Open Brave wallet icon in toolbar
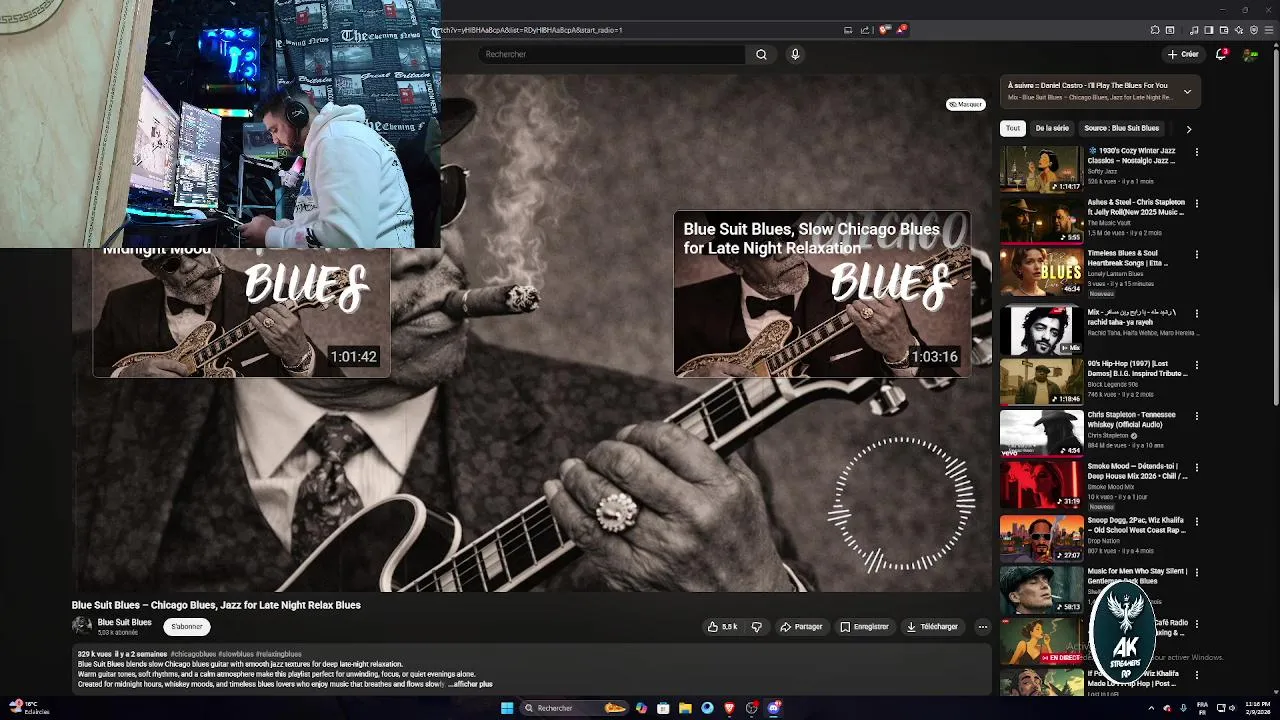The height and width of the screenshot is (720, 1280). click(x=1224, y=30)
